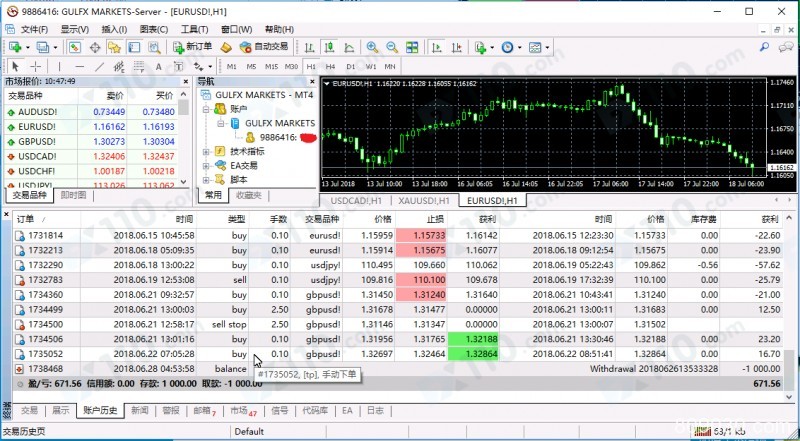Image resolution: width=800 pixels, height=441 pixels.
Task: Toggle the chart auto scroll icon
Action: point(436,47)
